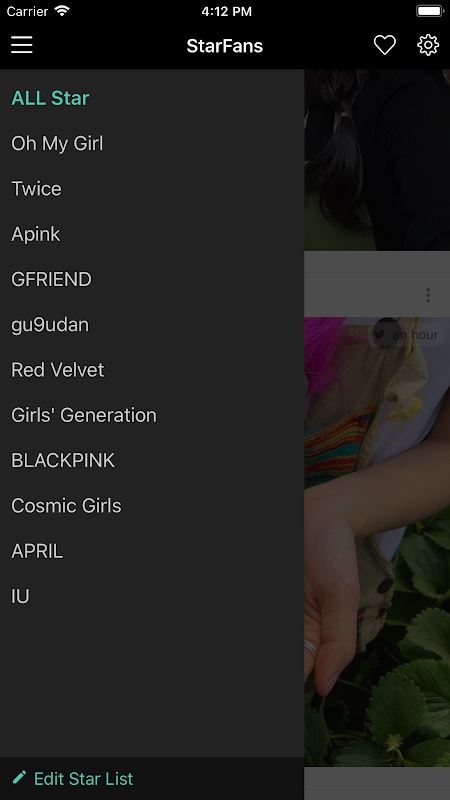Choose Oh My Girl from the list
450x800 pixels.
pos(57,143)
